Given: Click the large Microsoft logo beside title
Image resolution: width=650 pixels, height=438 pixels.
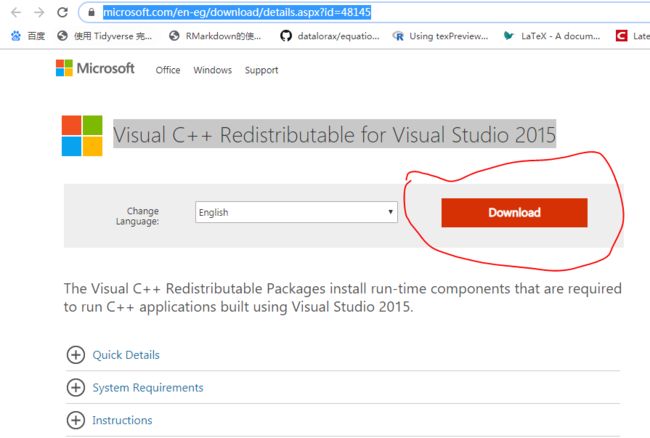Looking at the screenshot, I should pyautogui.click(x=82, y=136).
